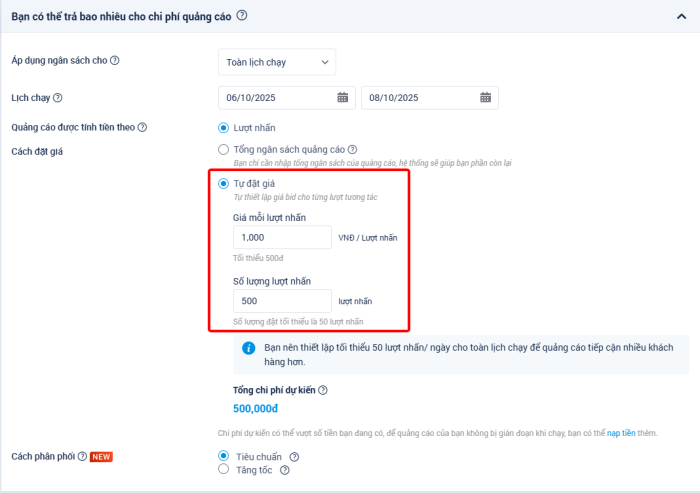The height and width of the screenshot is (493, 700).
Task: Click help icon next to 'Tăng tốc'
Action: tap(285, 470)
